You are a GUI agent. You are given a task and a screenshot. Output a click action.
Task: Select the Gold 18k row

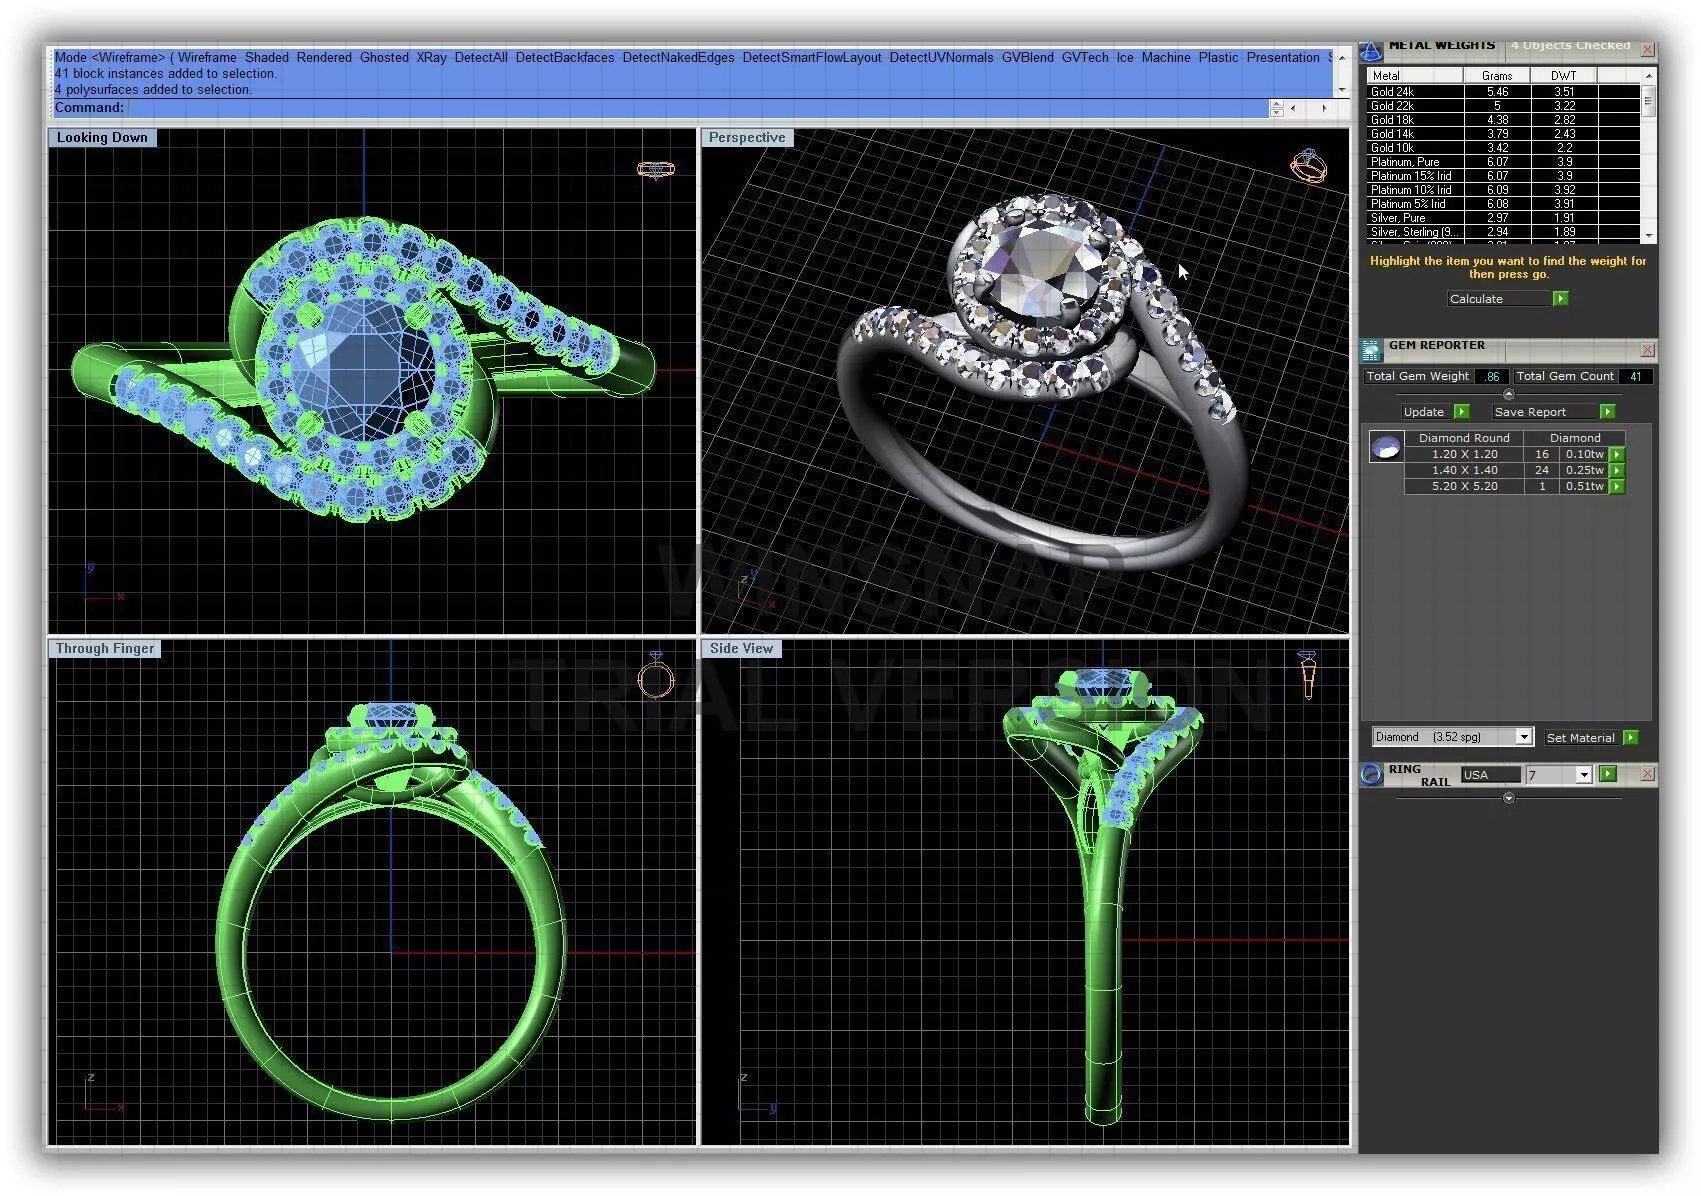pyautogui.click(x=1503, y=120)
